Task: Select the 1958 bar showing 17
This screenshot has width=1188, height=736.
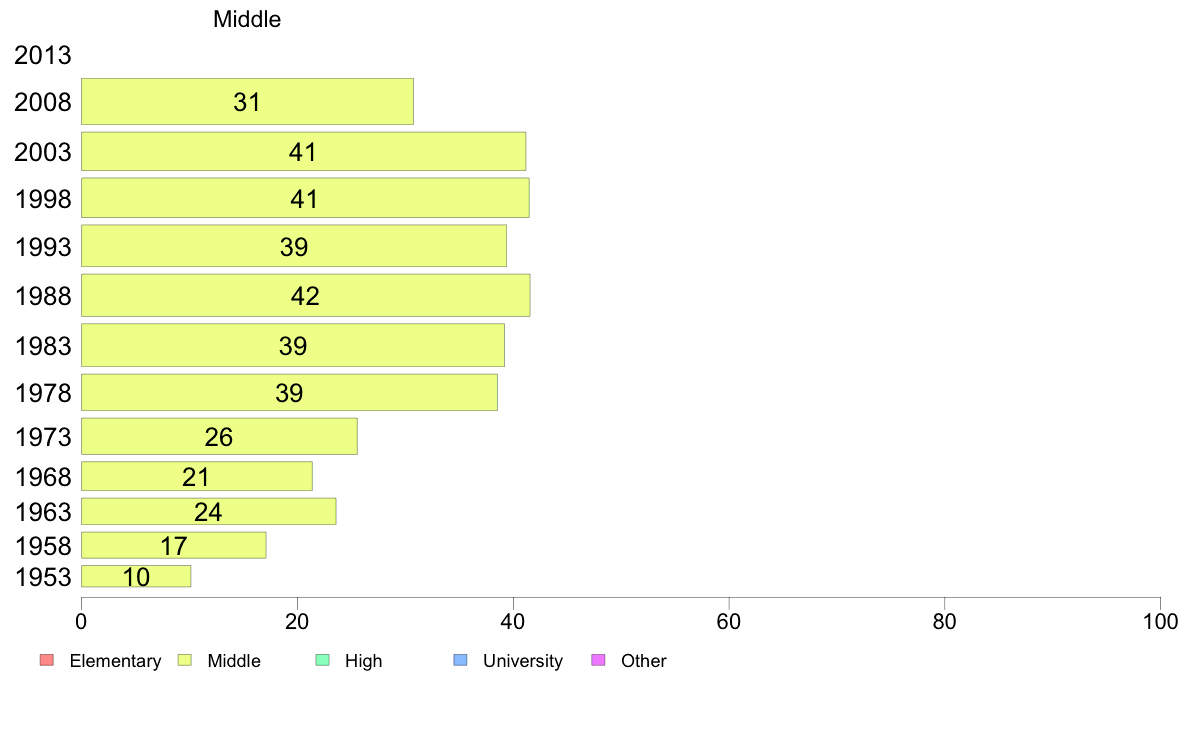Action: [x=174, y=545]
